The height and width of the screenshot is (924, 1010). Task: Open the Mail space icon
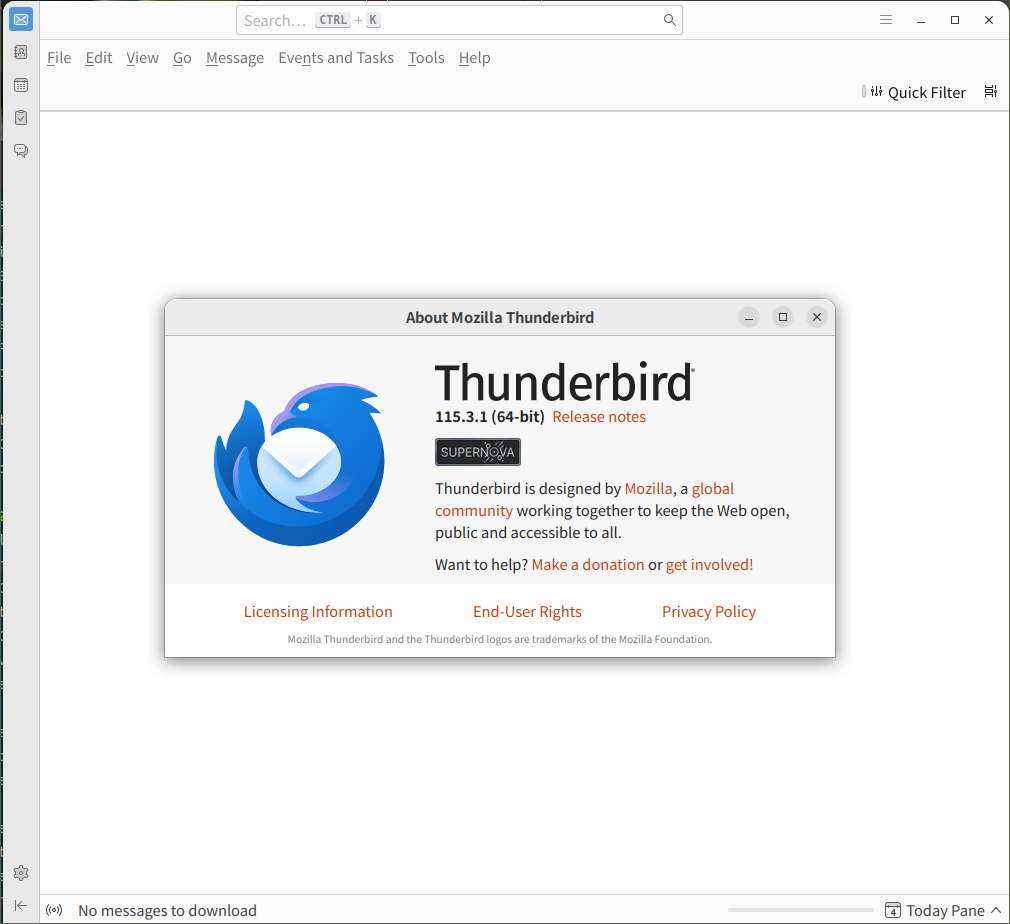point(21,20)
